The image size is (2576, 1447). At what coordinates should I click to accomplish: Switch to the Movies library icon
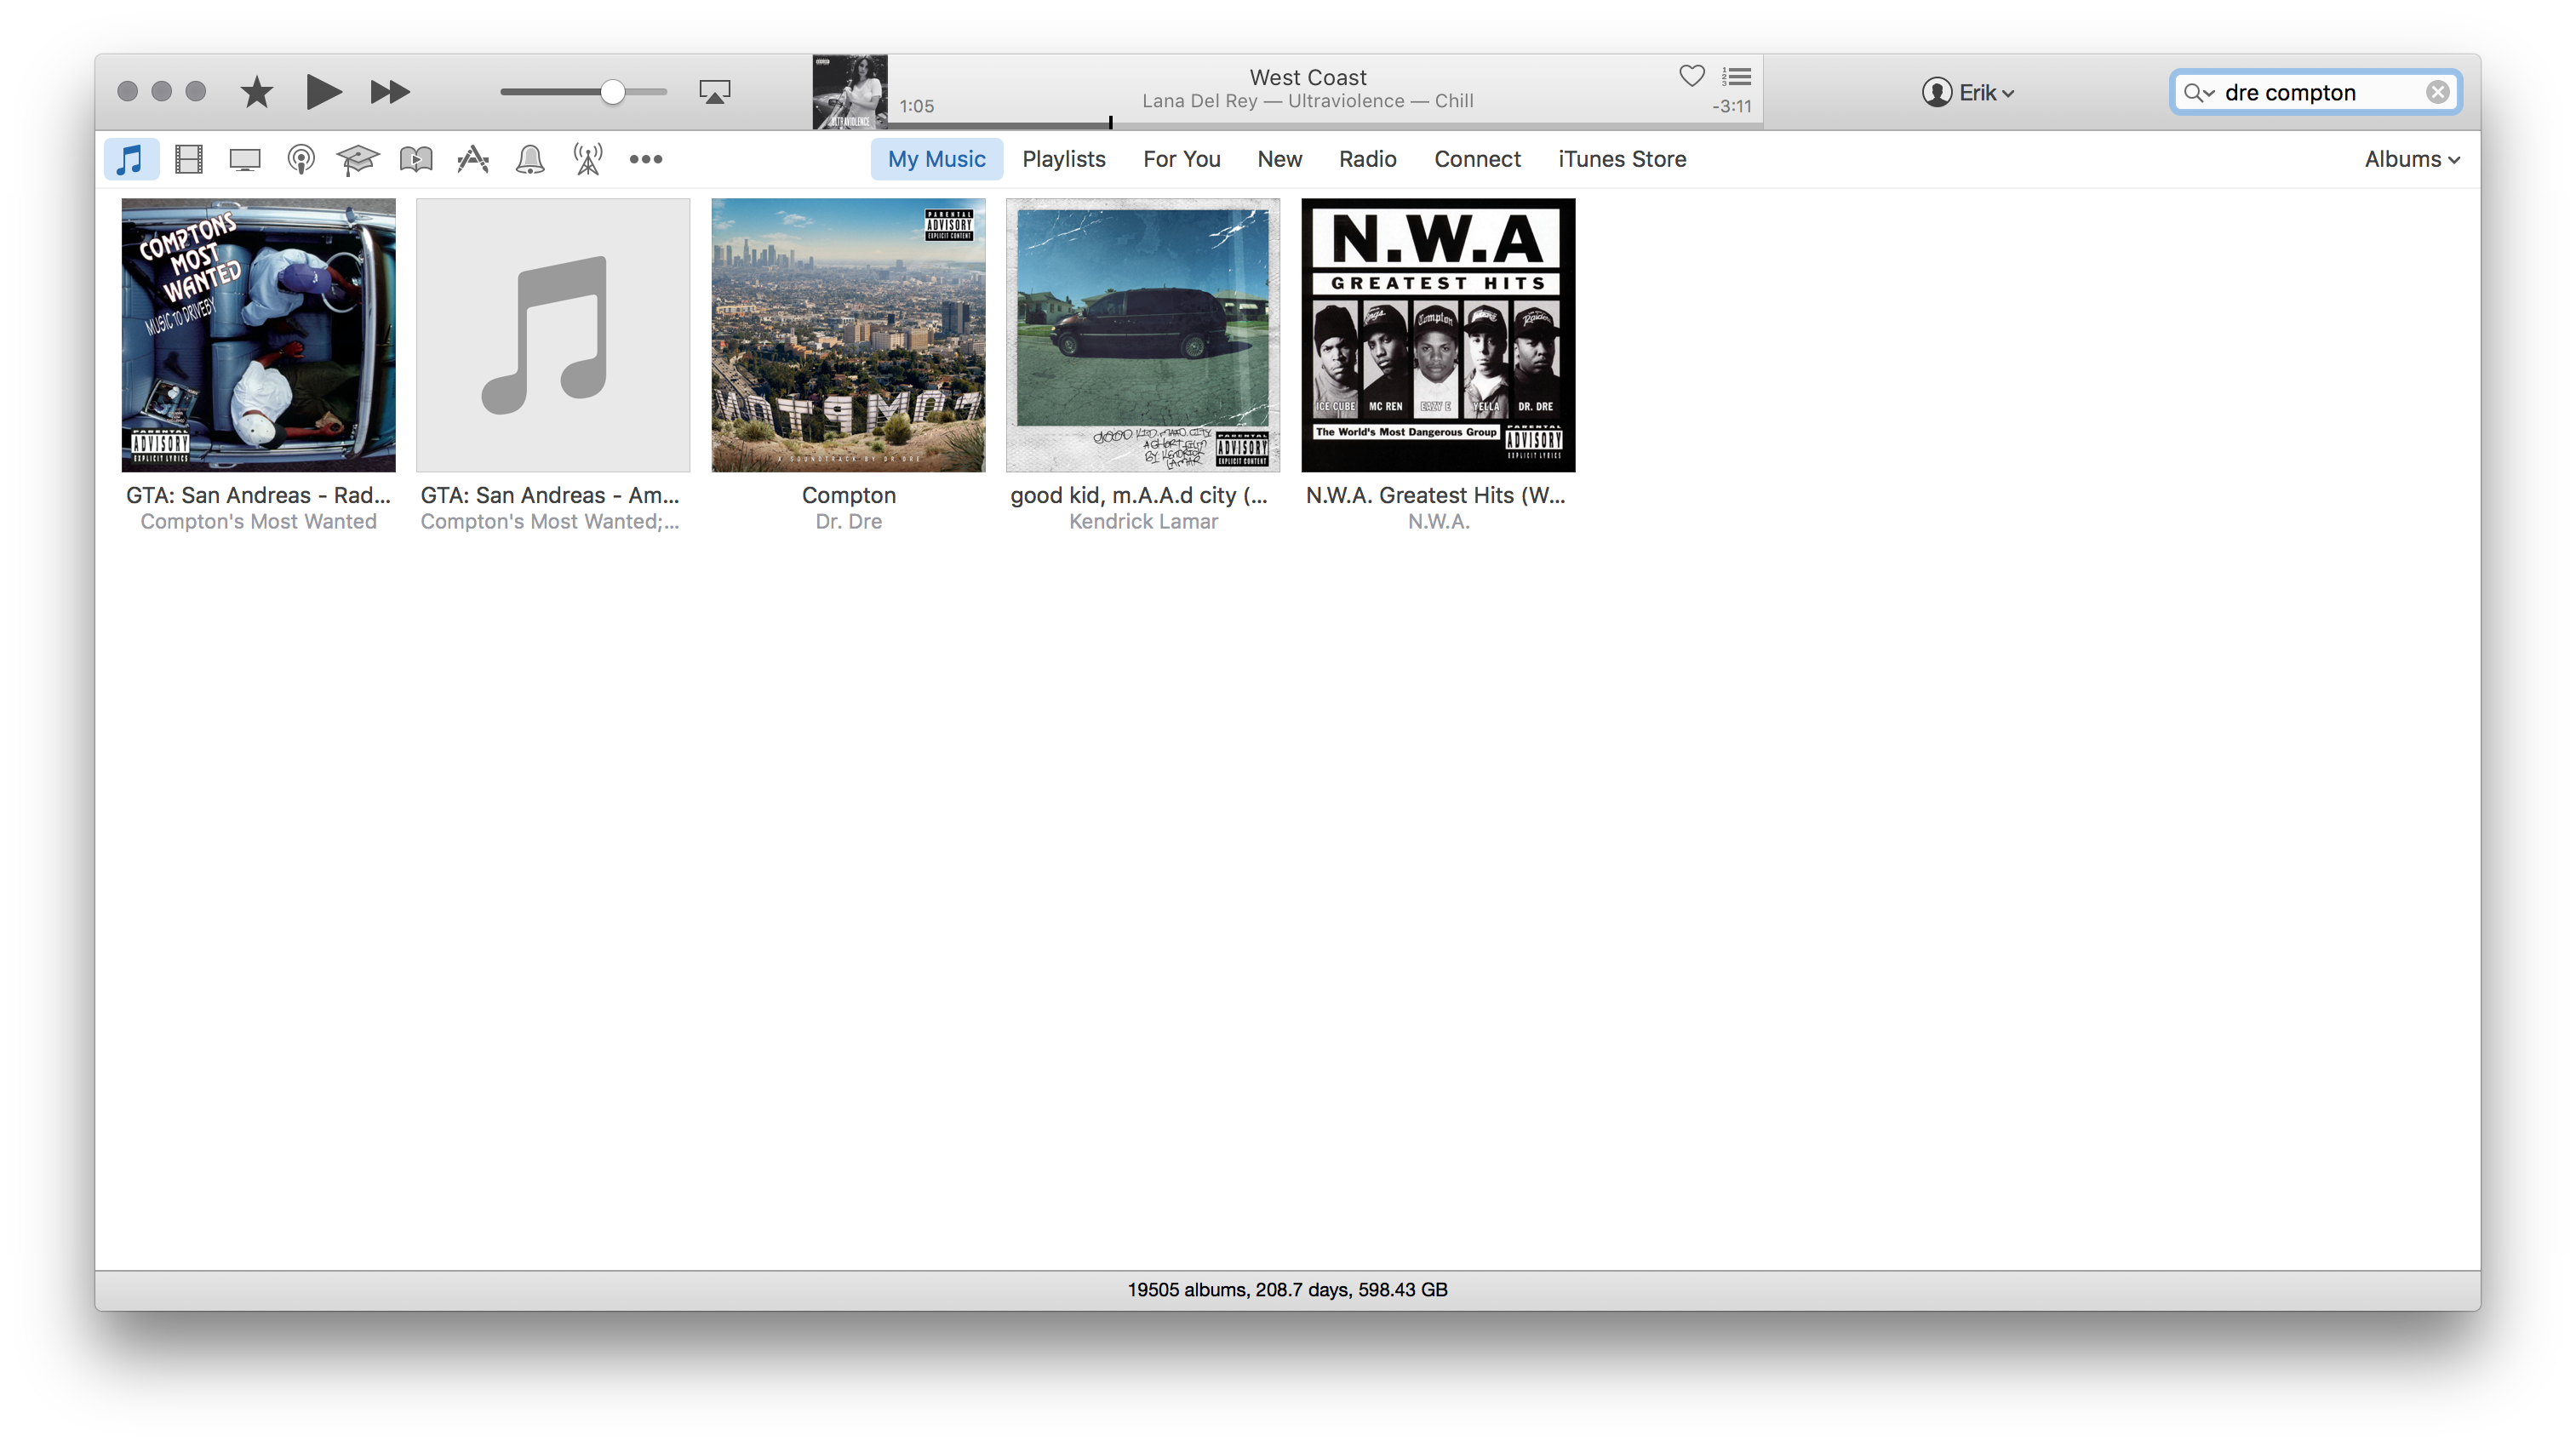(x=188, y=159)
